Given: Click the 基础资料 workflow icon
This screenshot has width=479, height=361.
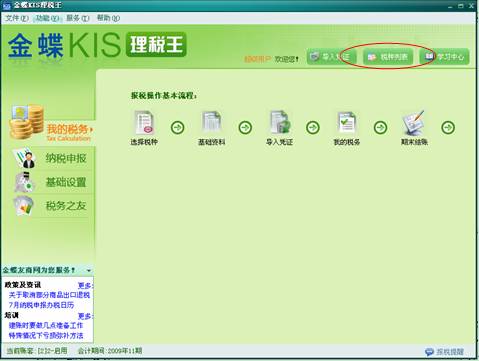Looking at the screenshot, I should [x=212, y=123].
